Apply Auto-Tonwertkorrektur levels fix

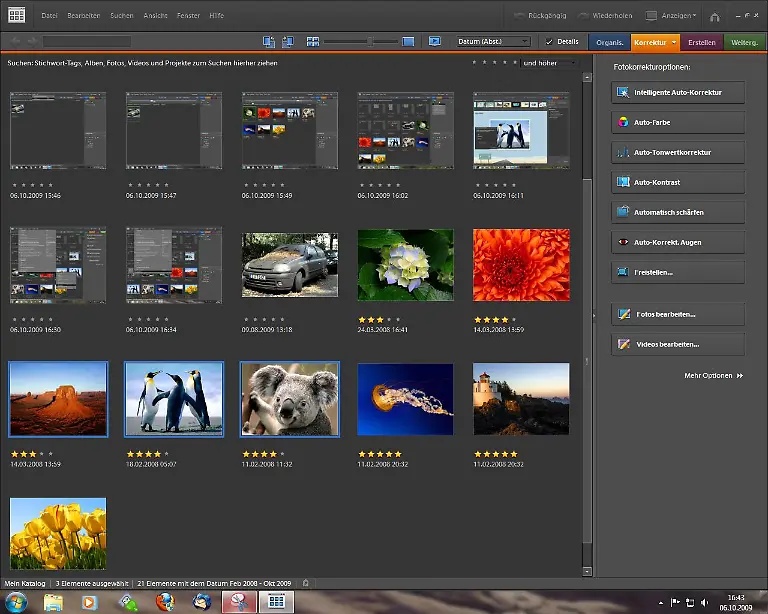(678, 153)
